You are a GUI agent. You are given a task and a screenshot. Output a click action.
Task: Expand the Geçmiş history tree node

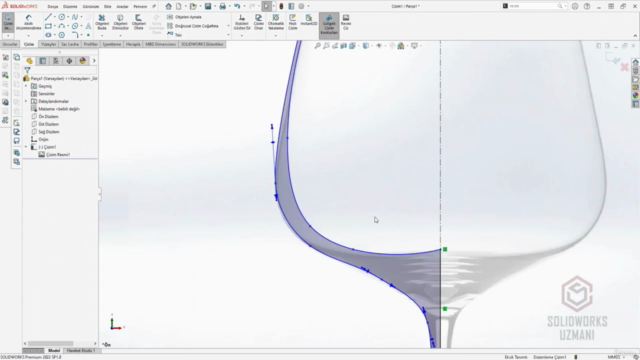tap(26, 86)
